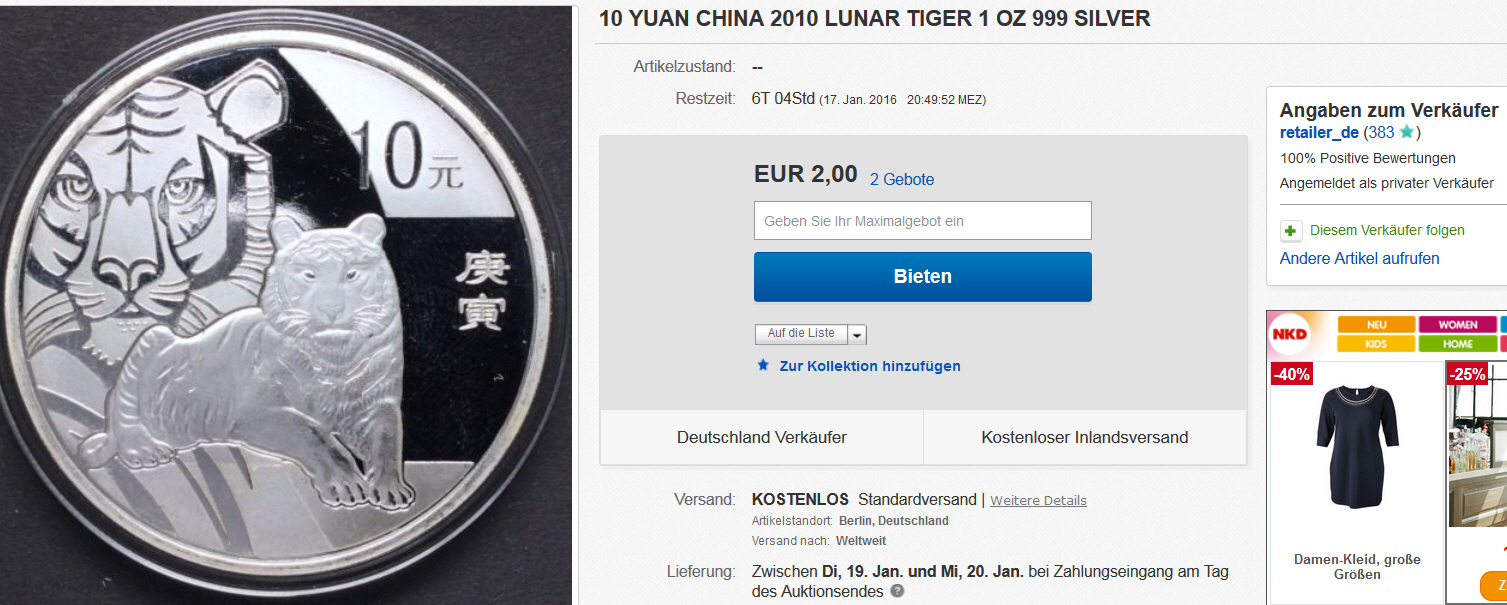Click the blue star next to Zur Kollektion hinzufügen
Viewport: 1507px width, 605px height.
coord(763,366)
